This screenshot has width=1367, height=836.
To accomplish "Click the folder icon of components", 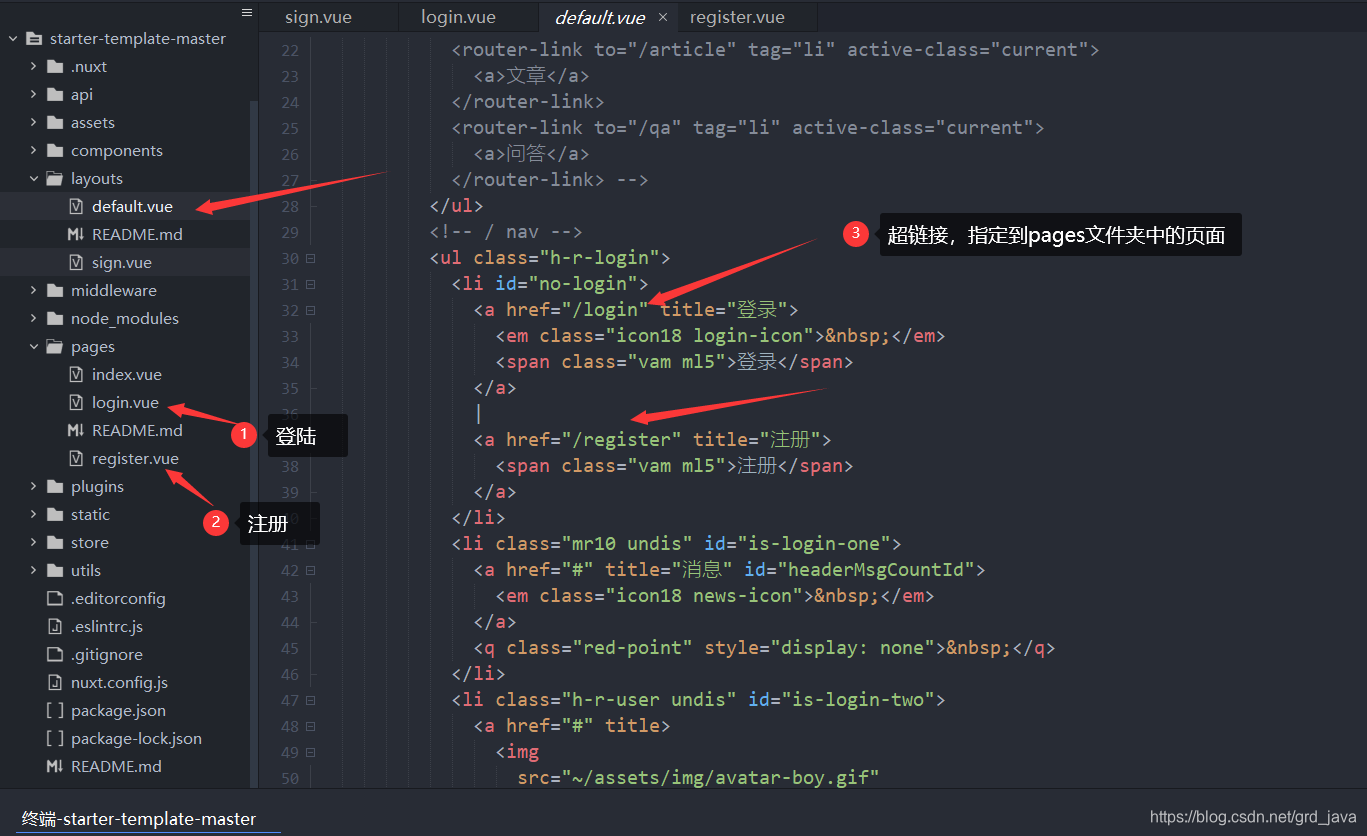I will 55,151.
